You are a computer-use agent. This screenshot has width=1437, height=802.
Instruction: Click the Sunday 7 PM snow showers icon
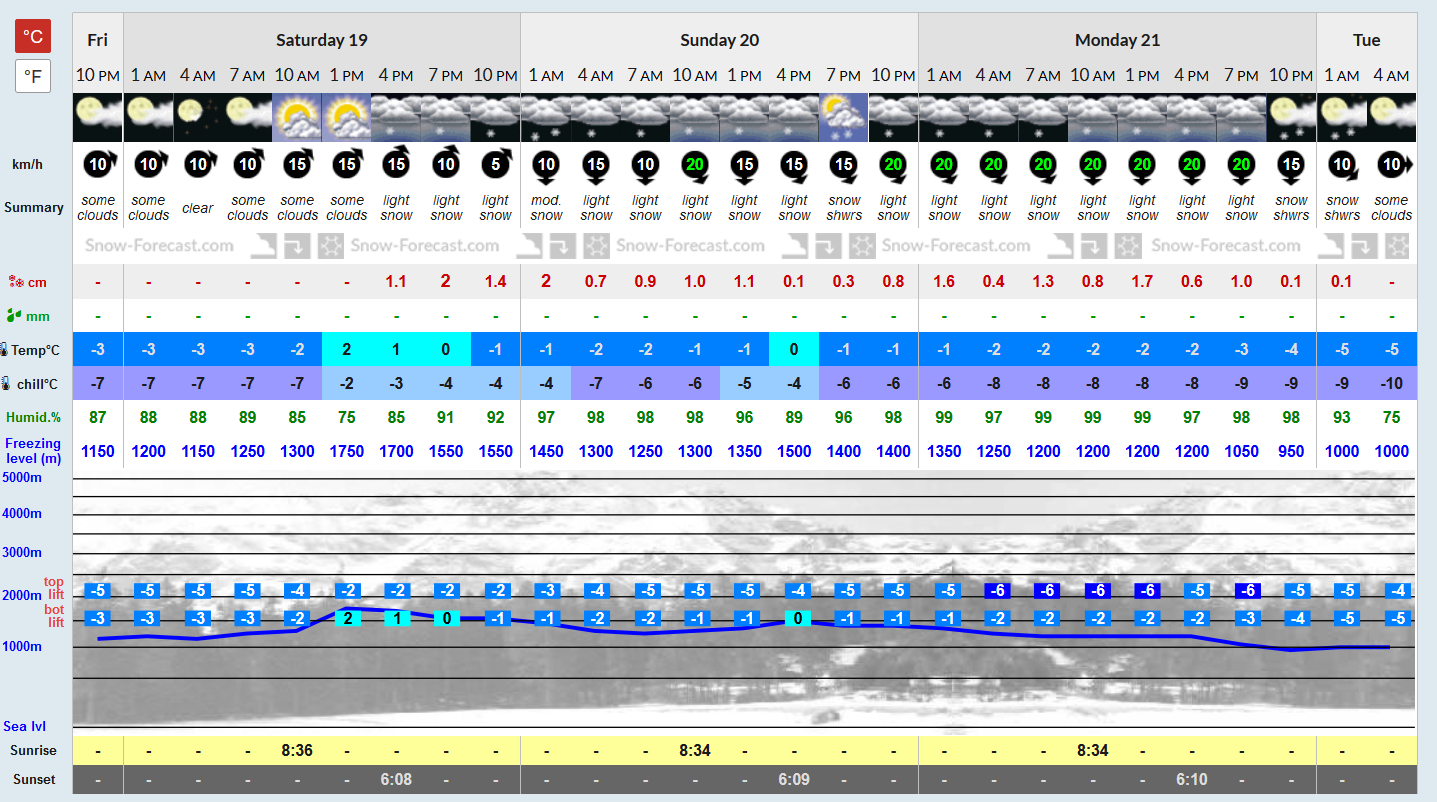[x=843, y=118]
